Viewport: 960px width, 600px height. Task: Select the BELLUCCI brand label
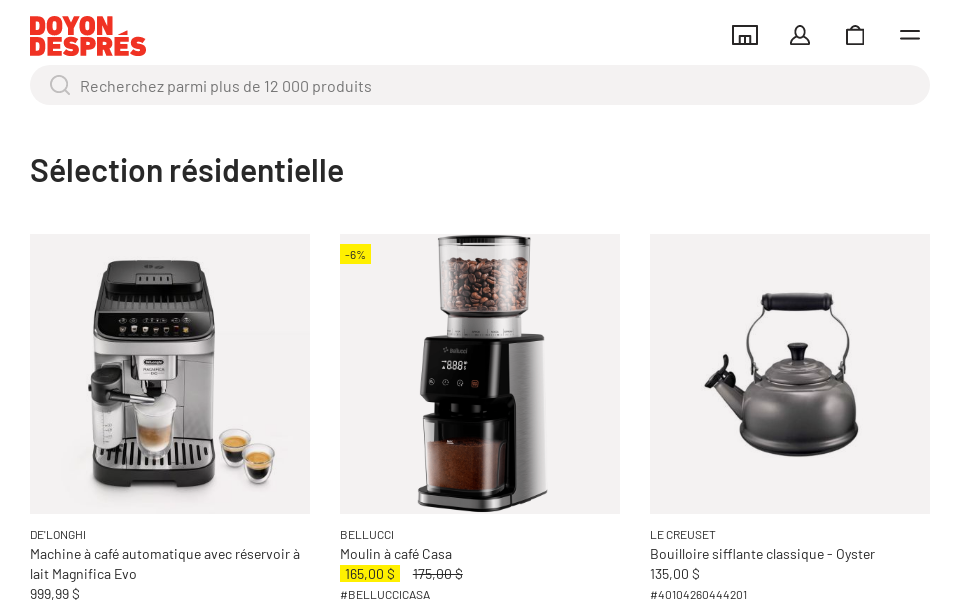367,535
